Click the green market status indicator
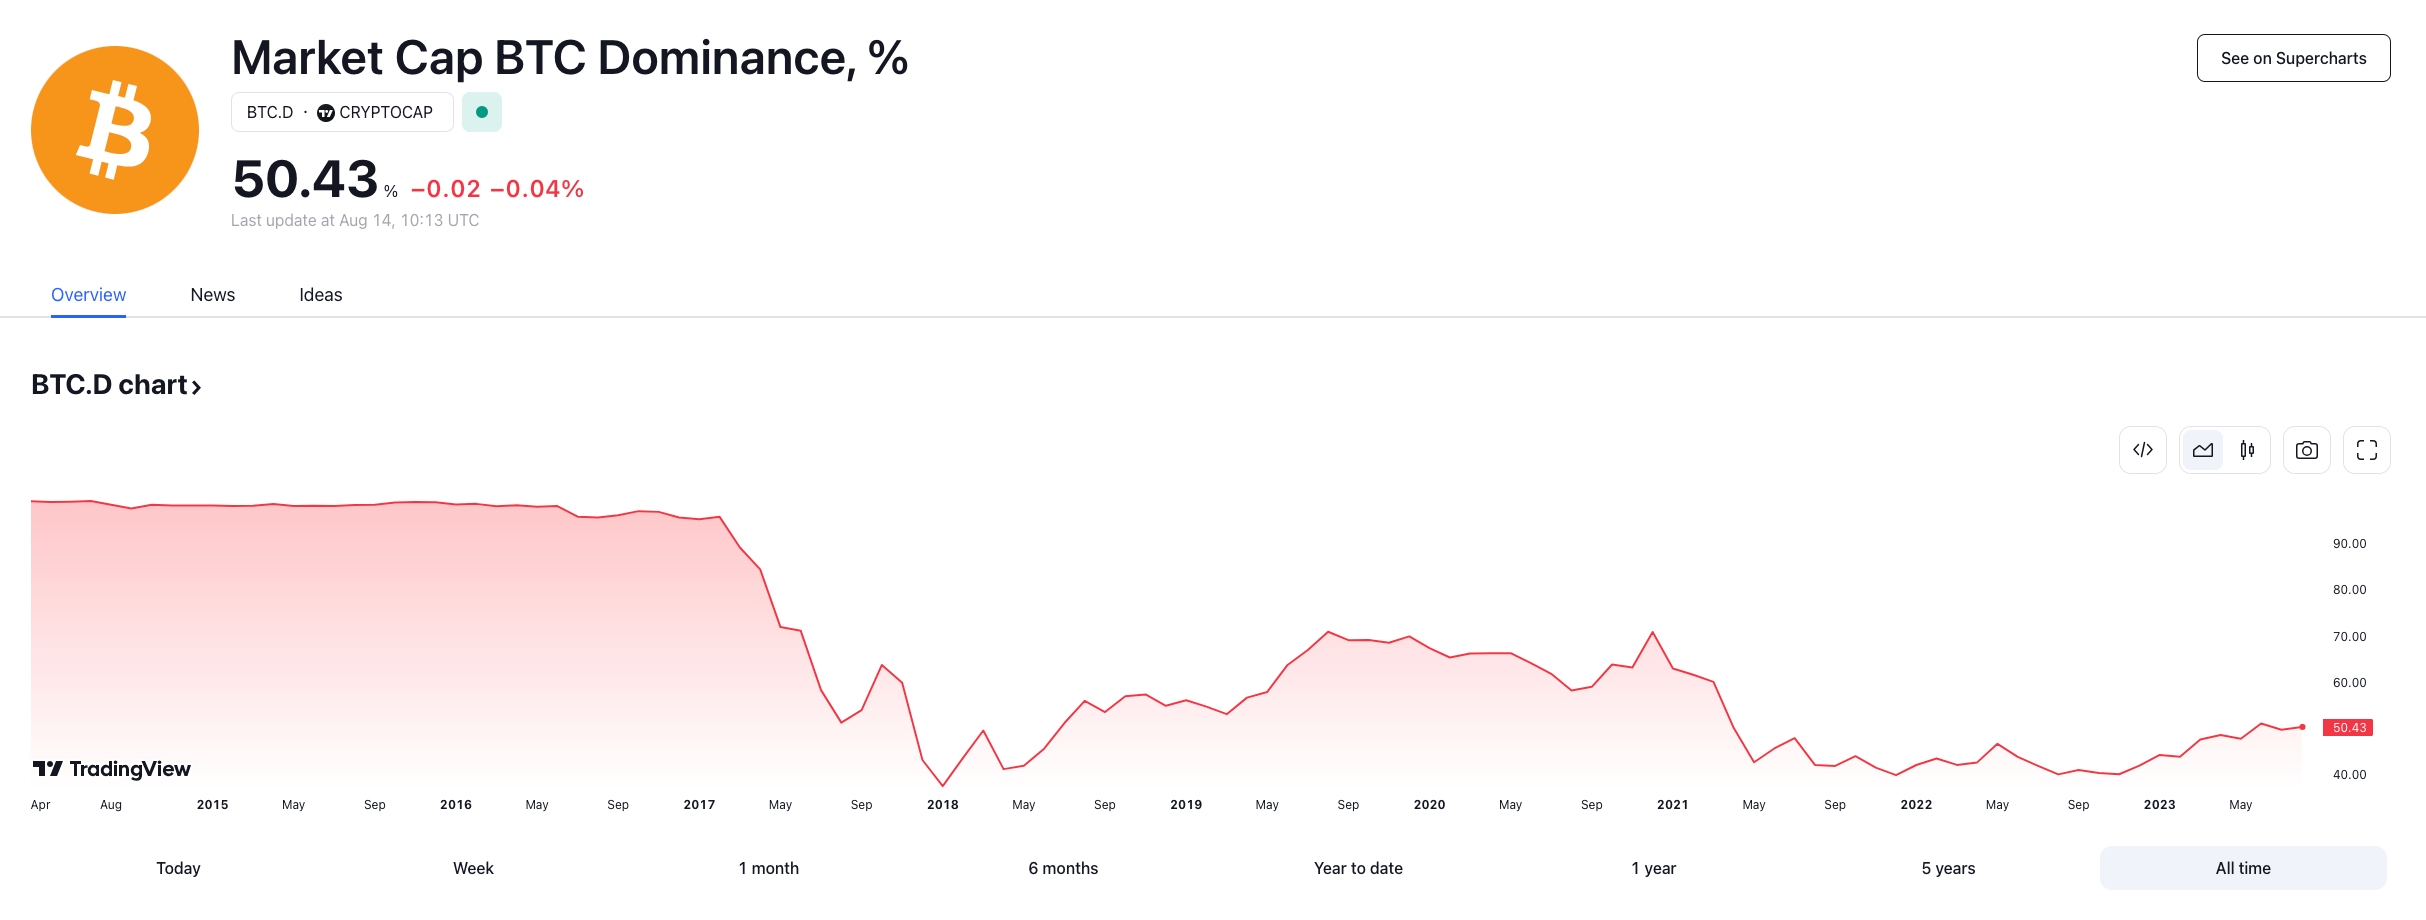 482,112
